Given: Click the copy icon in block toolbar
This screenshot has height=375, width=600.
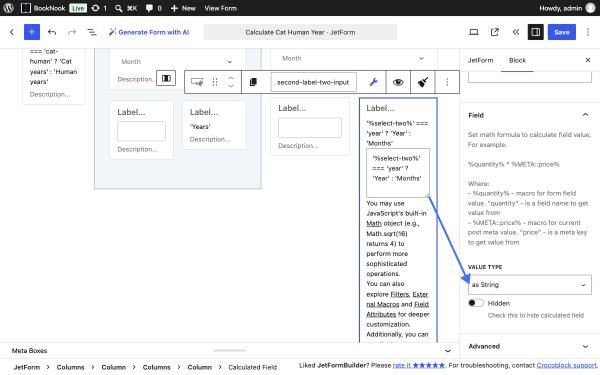Looking at the screenshot, I should 253,82.
